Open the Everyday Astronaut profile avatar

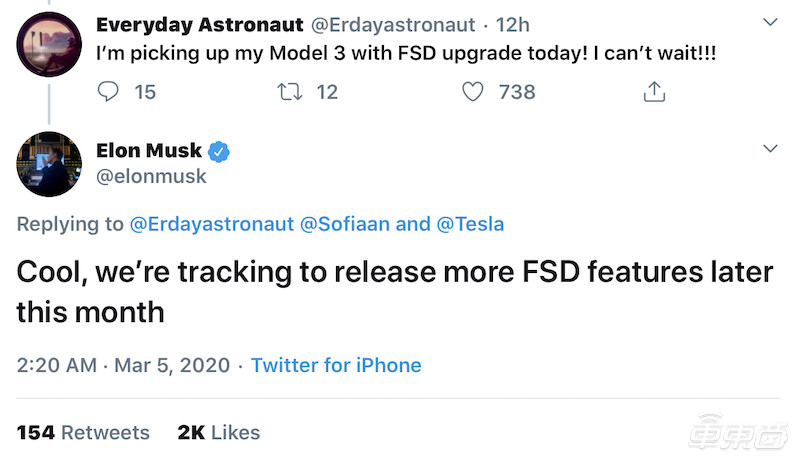pyautogui.click(x=50, y=44)
